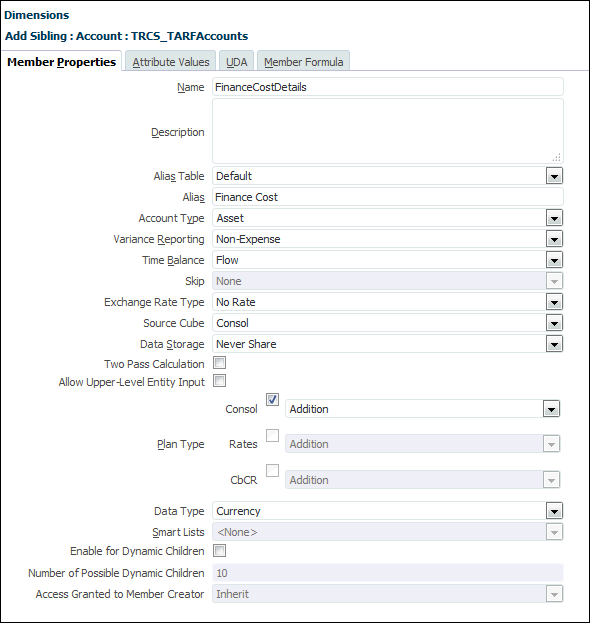
Task: Click into the Description text area
Action: tap(388, 131)
